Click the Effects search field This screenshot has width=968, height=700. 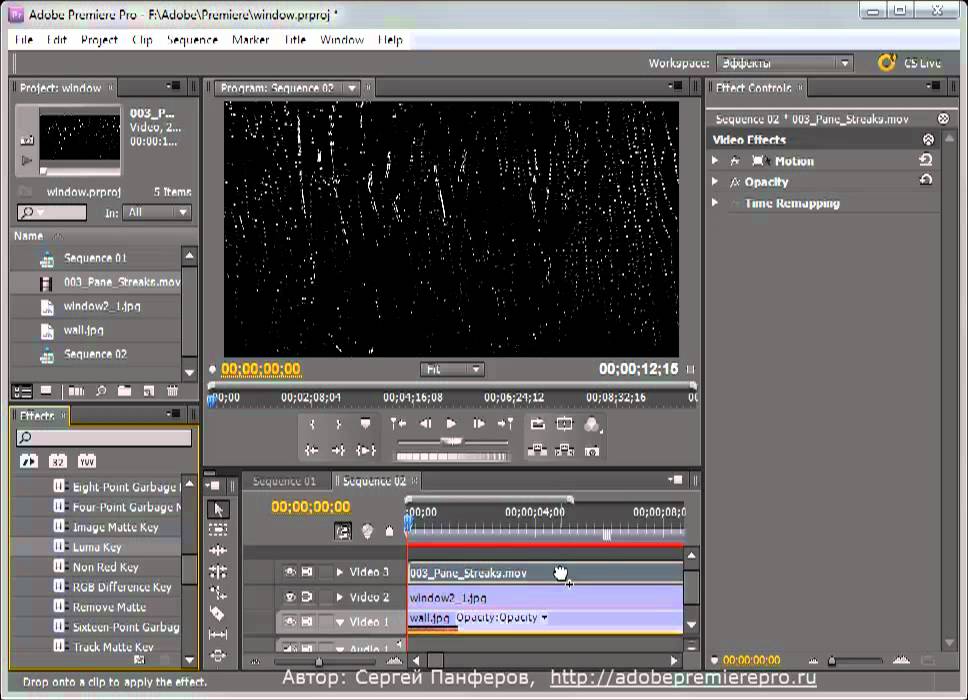click(104, 438)
